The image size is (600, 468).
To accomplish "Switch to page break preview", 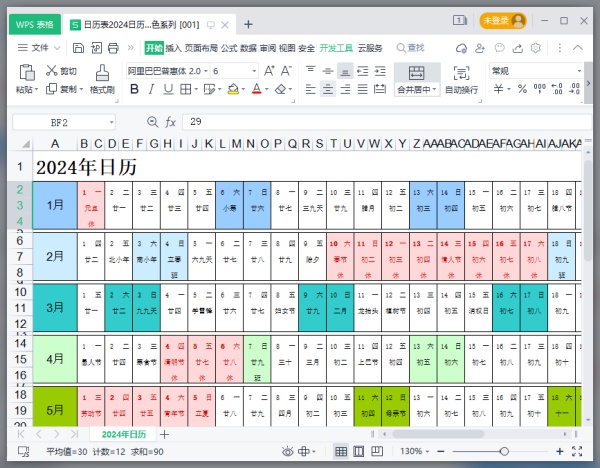I will [377, 452].
